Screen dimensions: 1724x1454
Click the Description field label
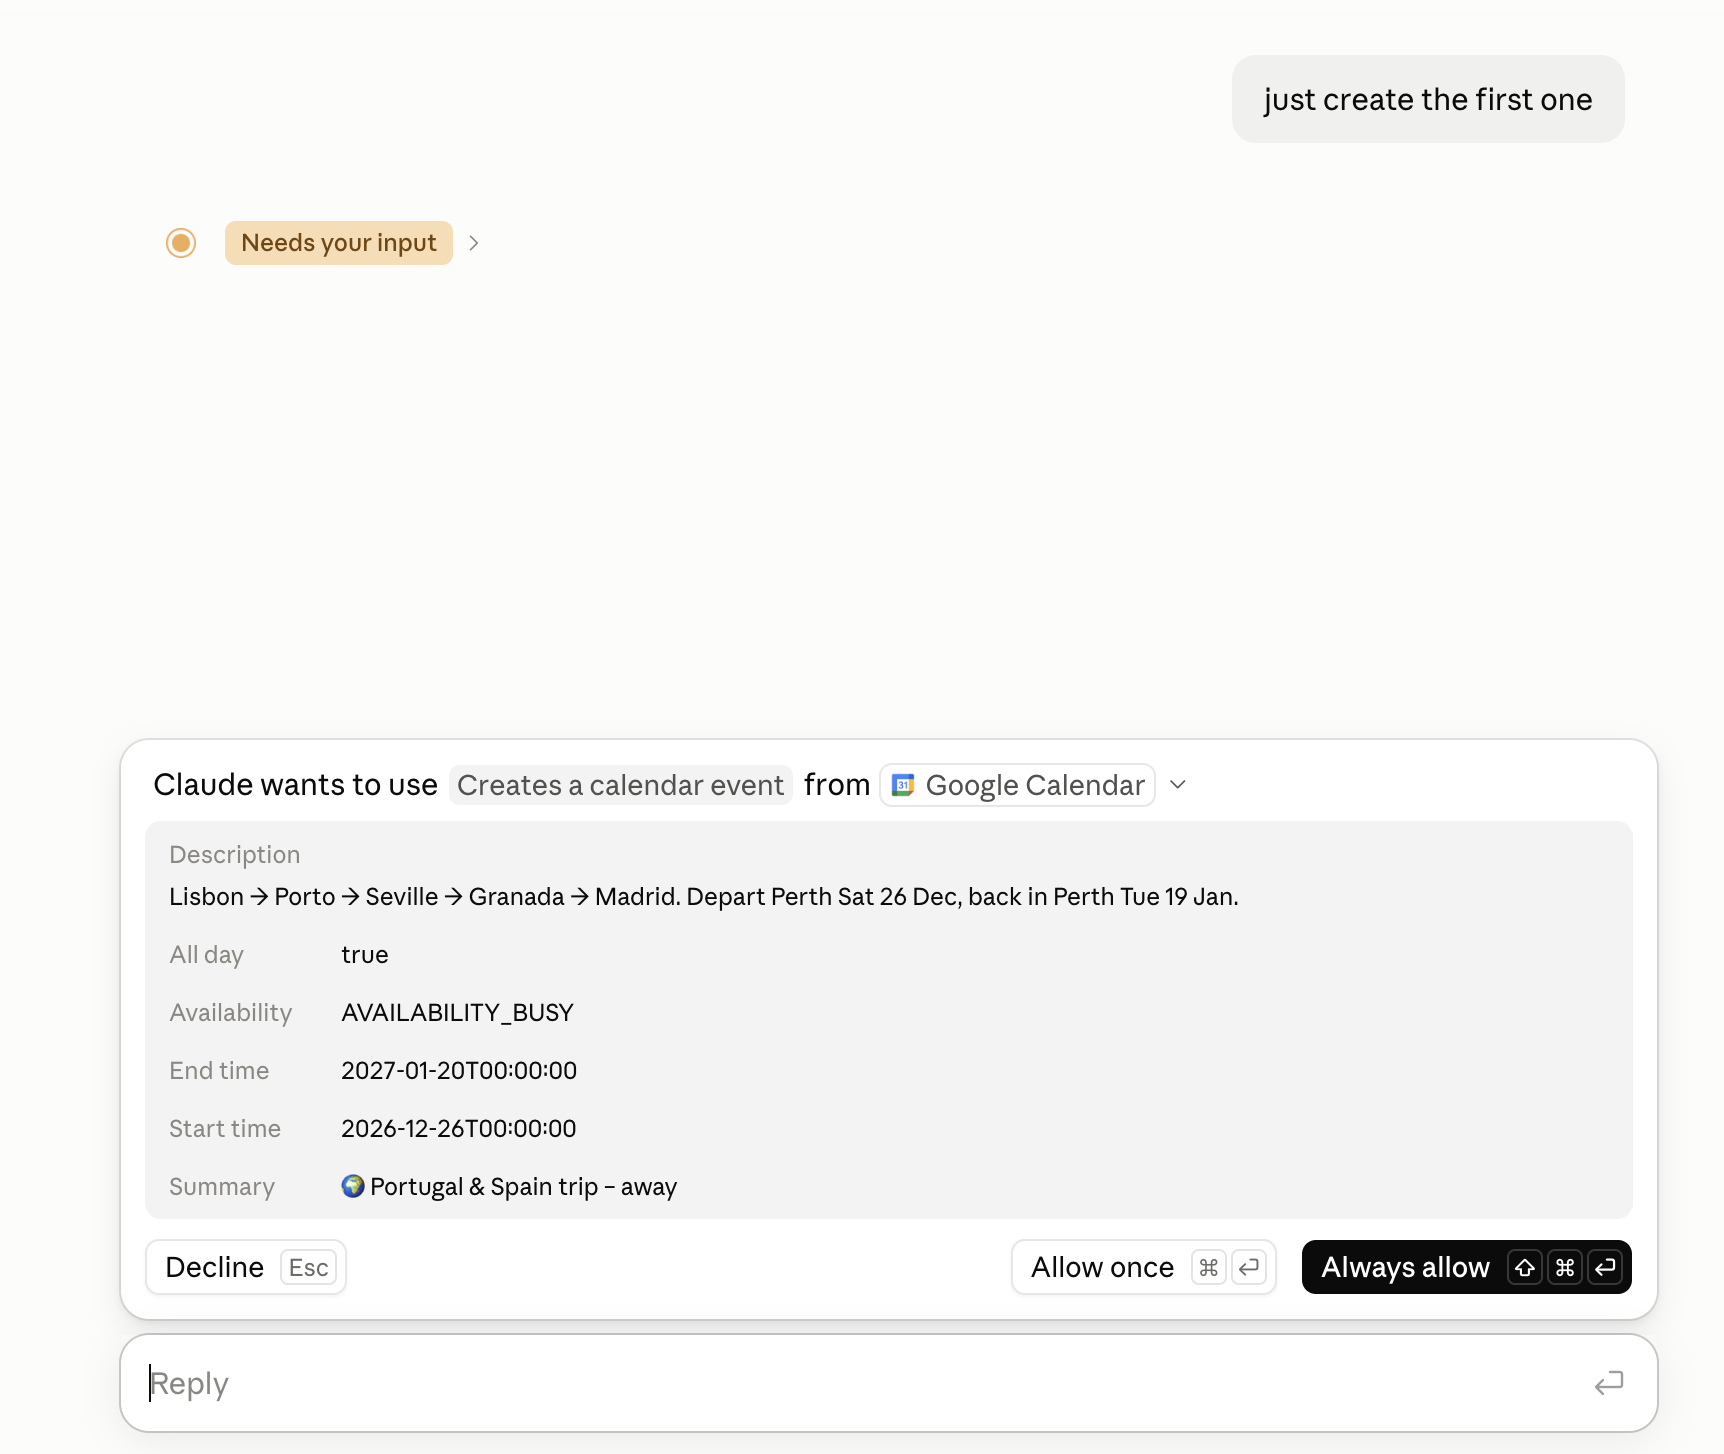coord(235,855)
